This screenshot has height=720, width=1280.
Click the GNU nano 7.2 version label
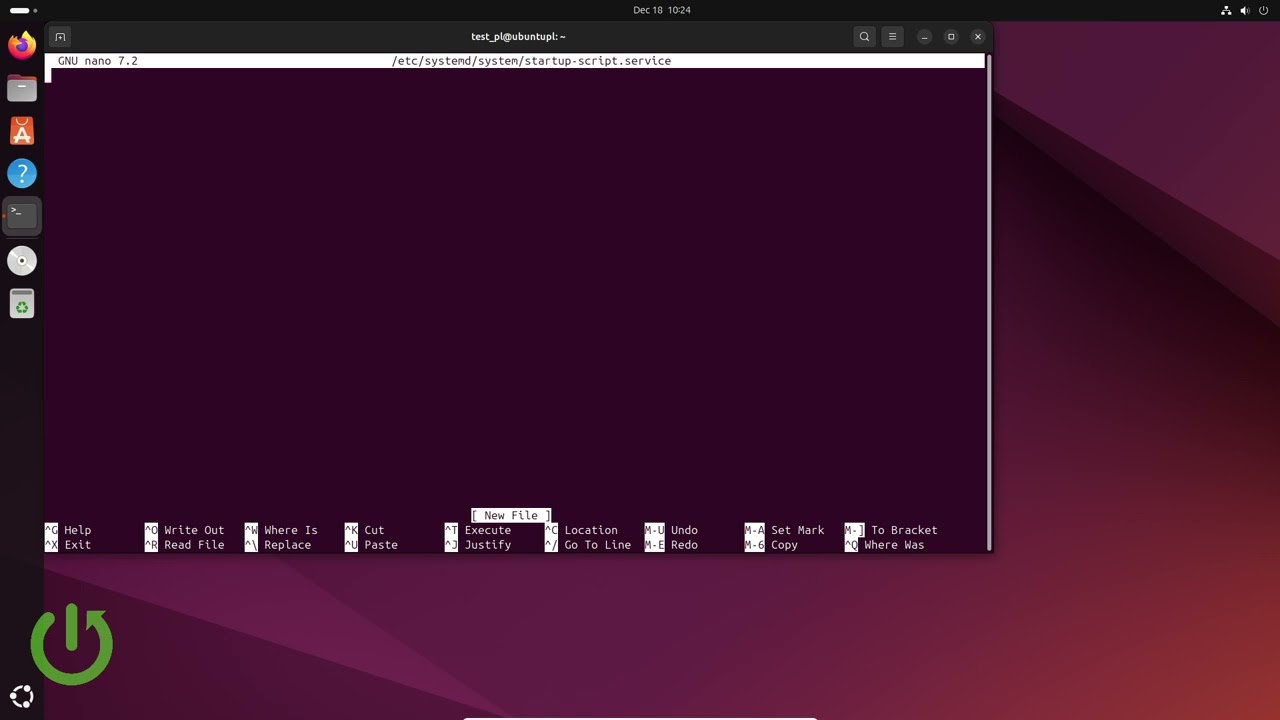[x=98, y=61]
